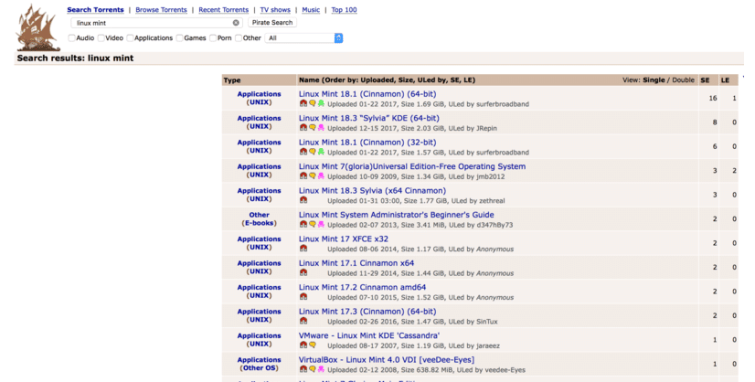Enable the Audio checkbox
This screenshot has width=755, height=382.
click(x=72, y=38)
